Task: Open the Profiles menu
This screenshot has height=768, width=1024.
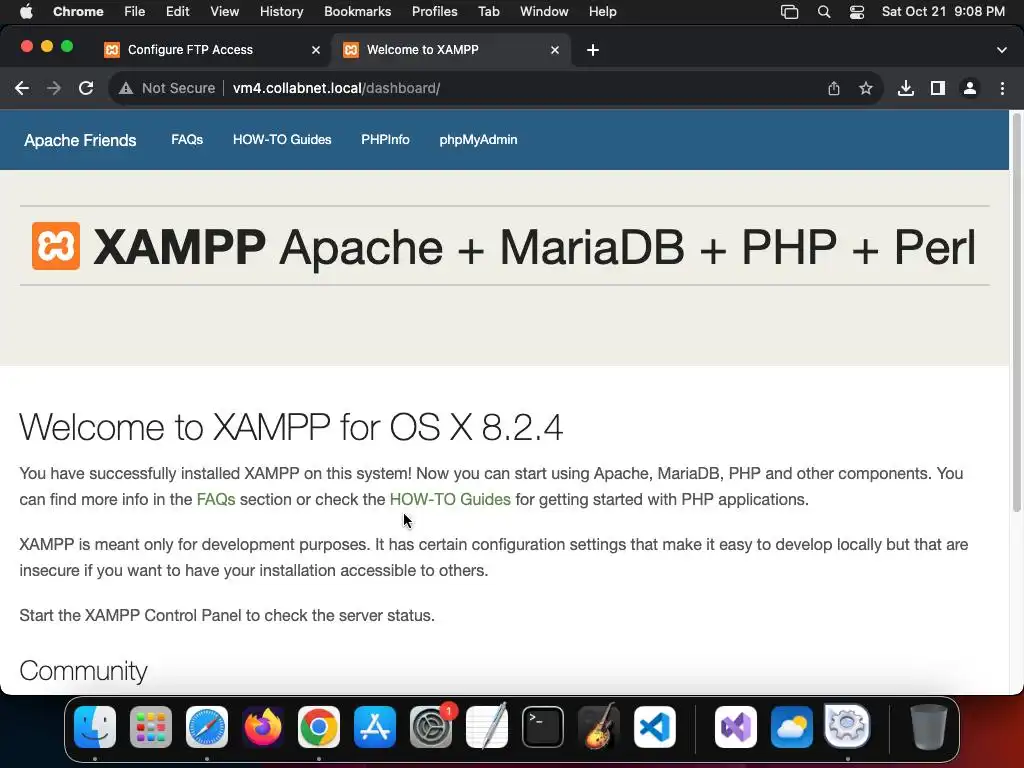Action: [x=434, y=12]
